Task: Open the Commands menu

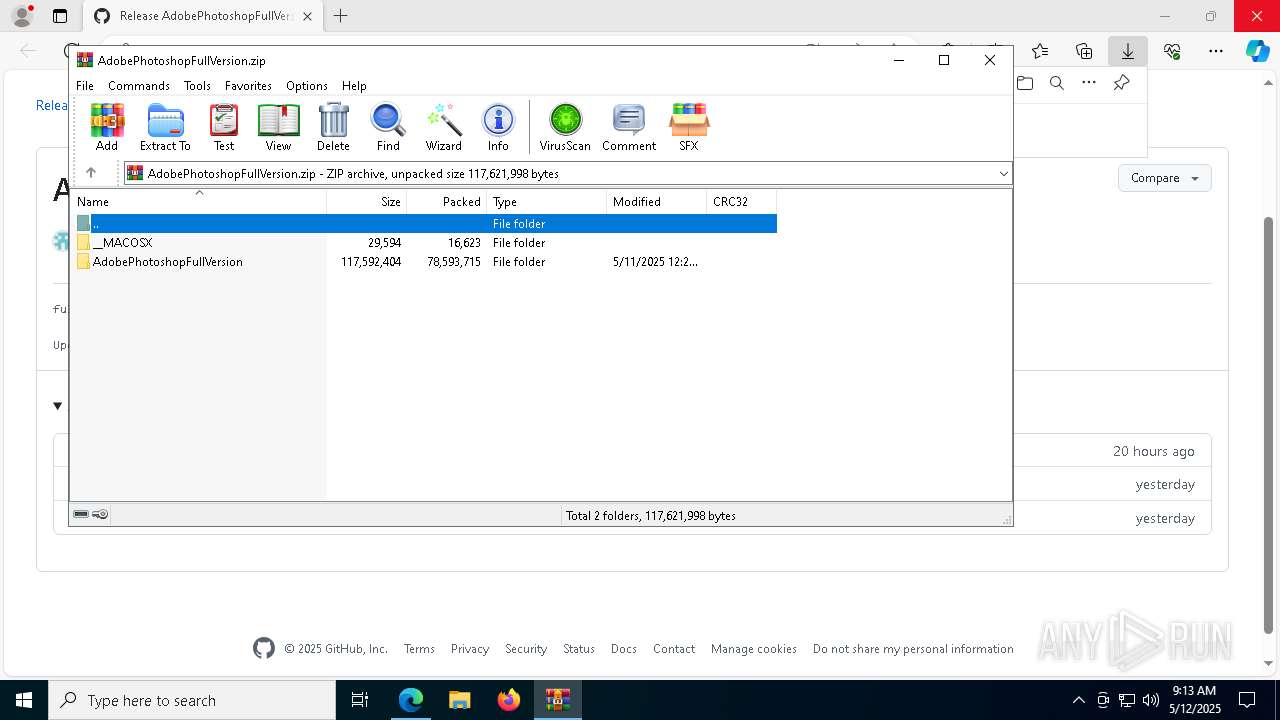Action: click(x=139, y=86)
